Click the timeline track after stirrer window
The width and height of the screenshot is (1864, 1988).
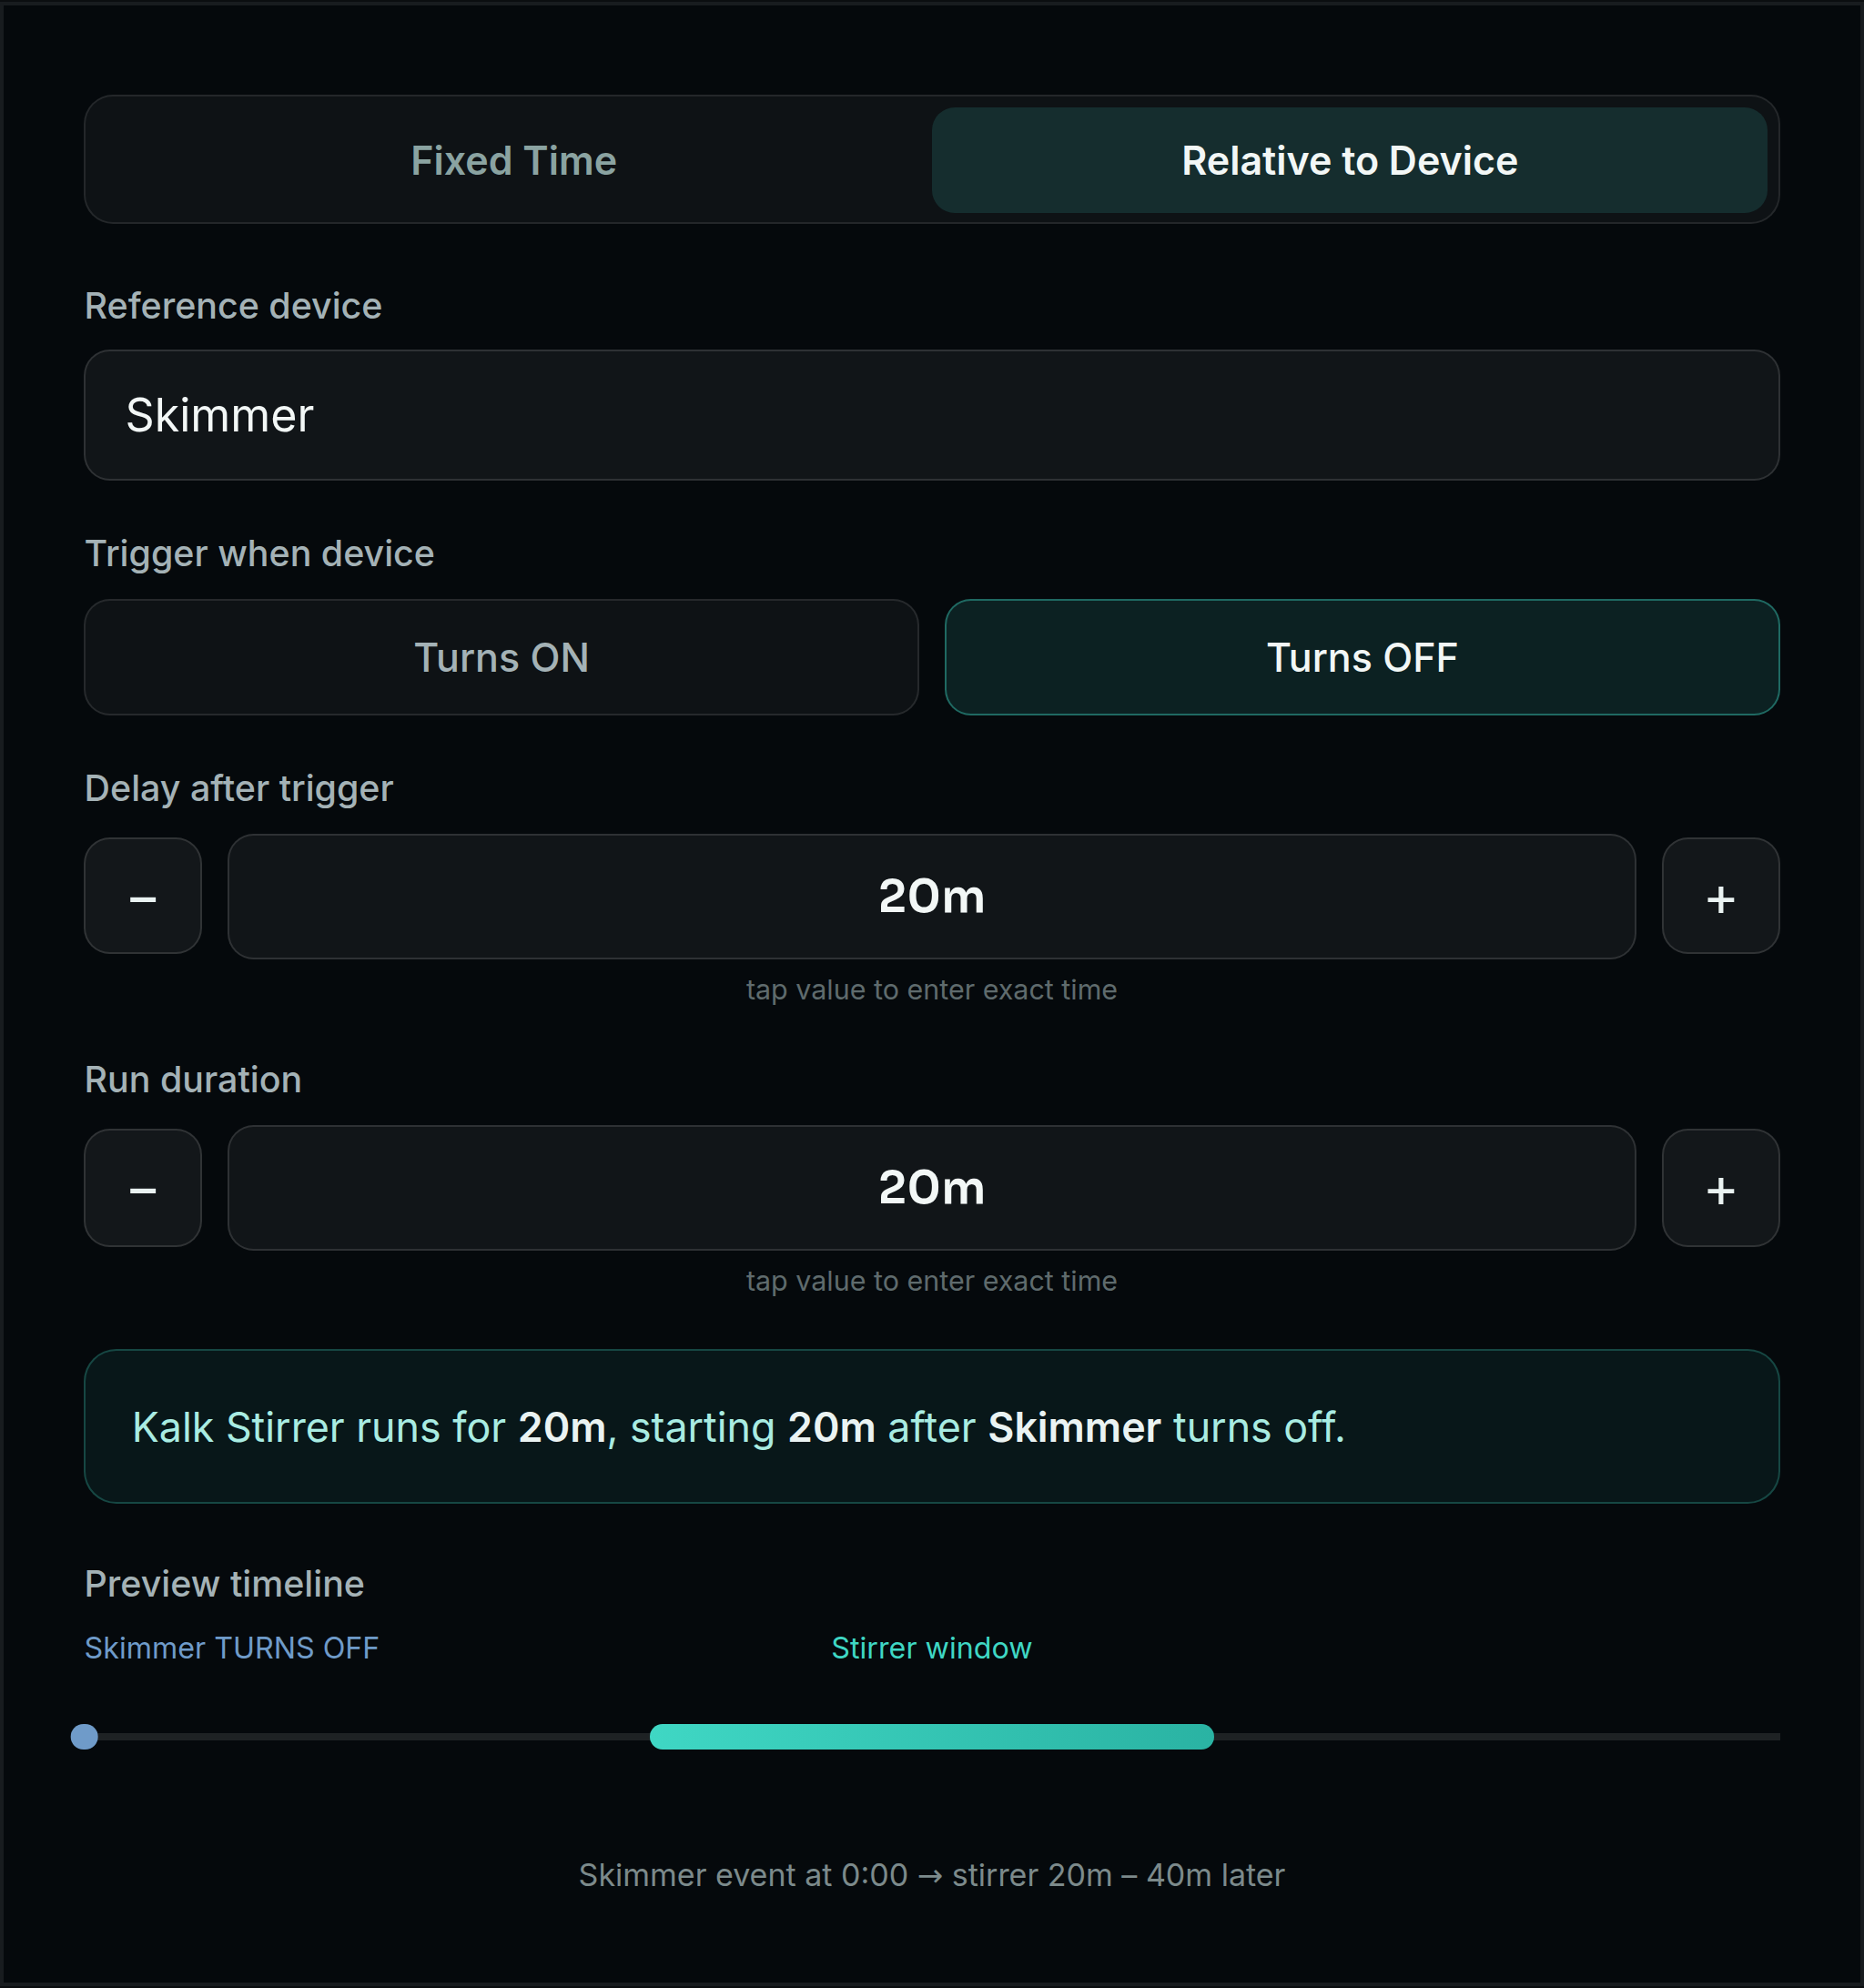[x=1497, y=1737]
